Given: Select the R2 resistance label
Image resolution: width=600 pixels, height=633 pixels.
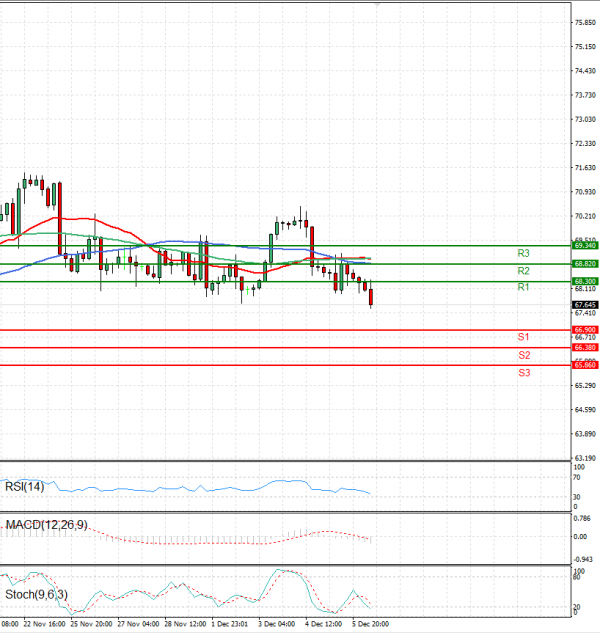Looking at the screenshot, I should coord(523,271).
